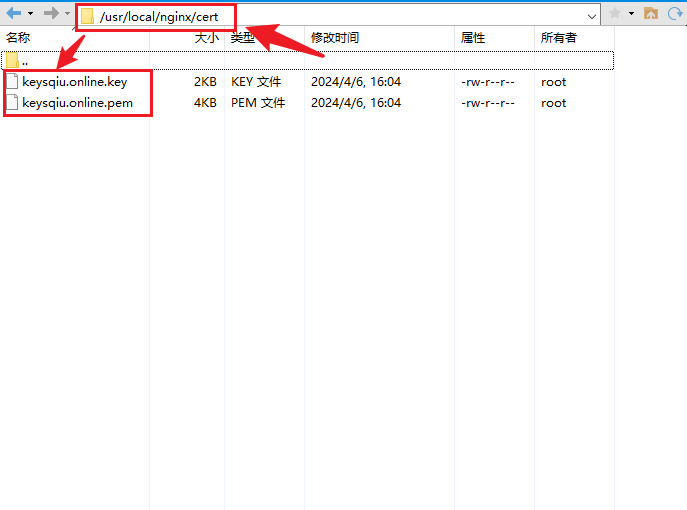Click the 属性 column header
Viewport: 687px width, 510px height.
pyautogui.click(x=473, y=38)
